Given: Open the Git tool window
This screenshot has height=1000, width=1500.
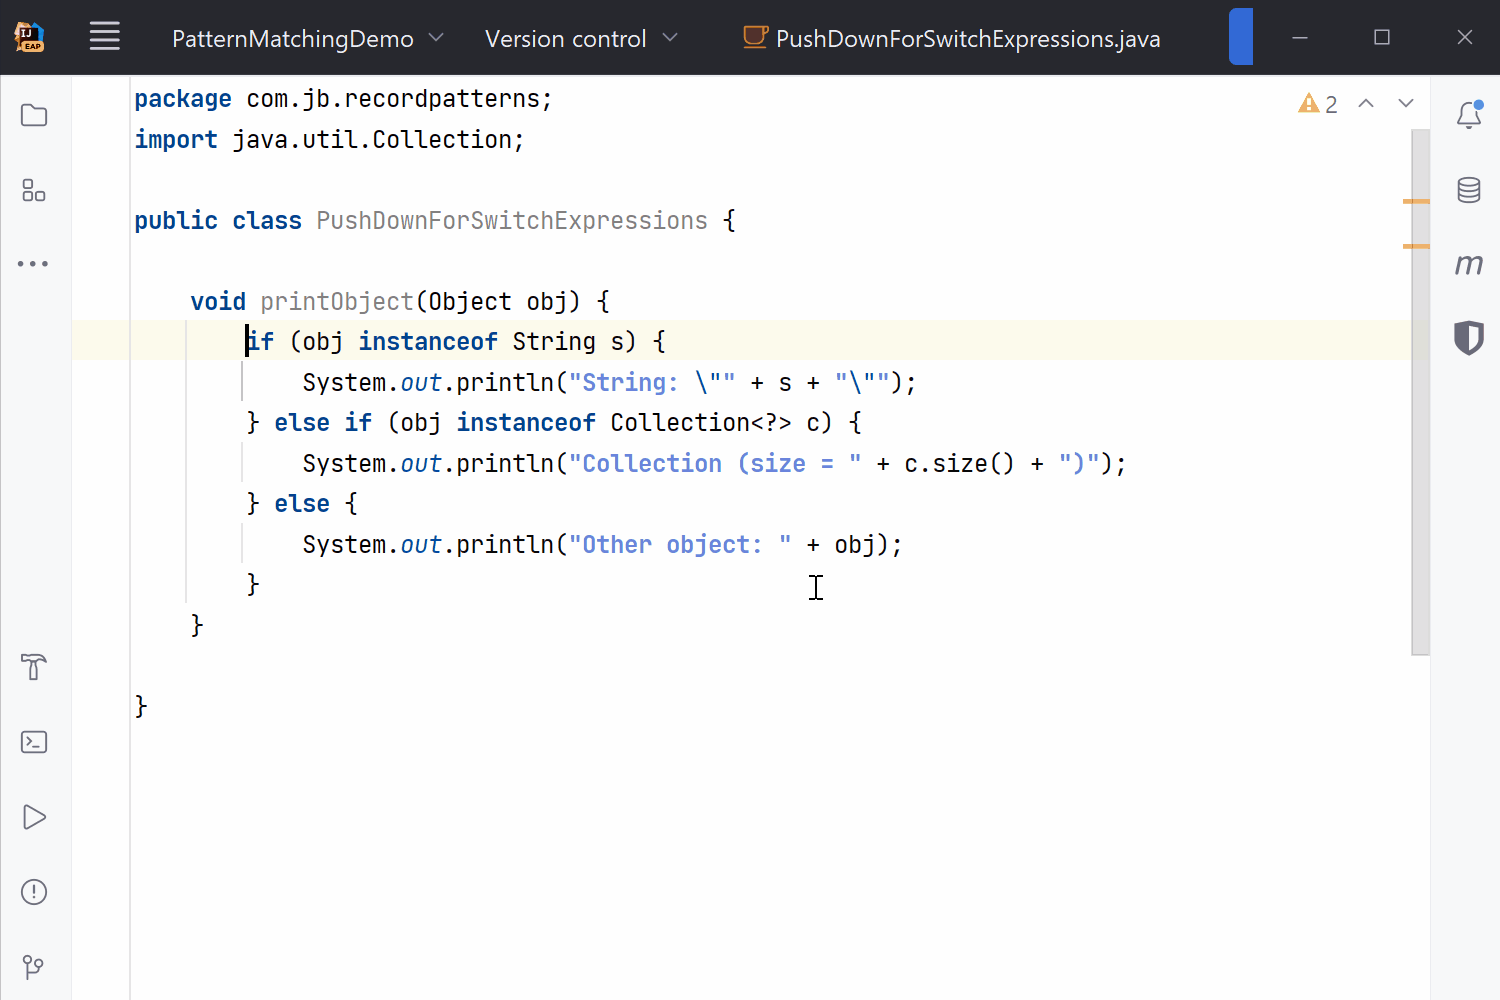Looking at the screenshot, I should tap(33, 966).
